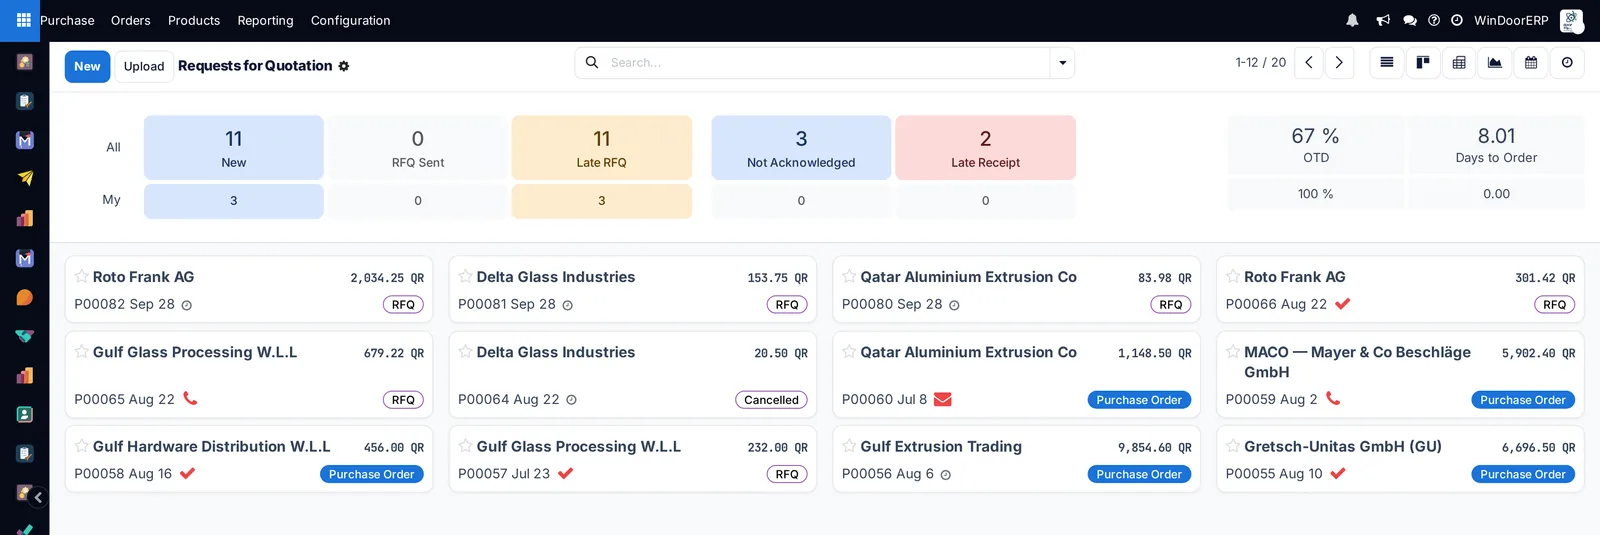
Task: Open the Purchase menu
Action: (x=67, y=20)
